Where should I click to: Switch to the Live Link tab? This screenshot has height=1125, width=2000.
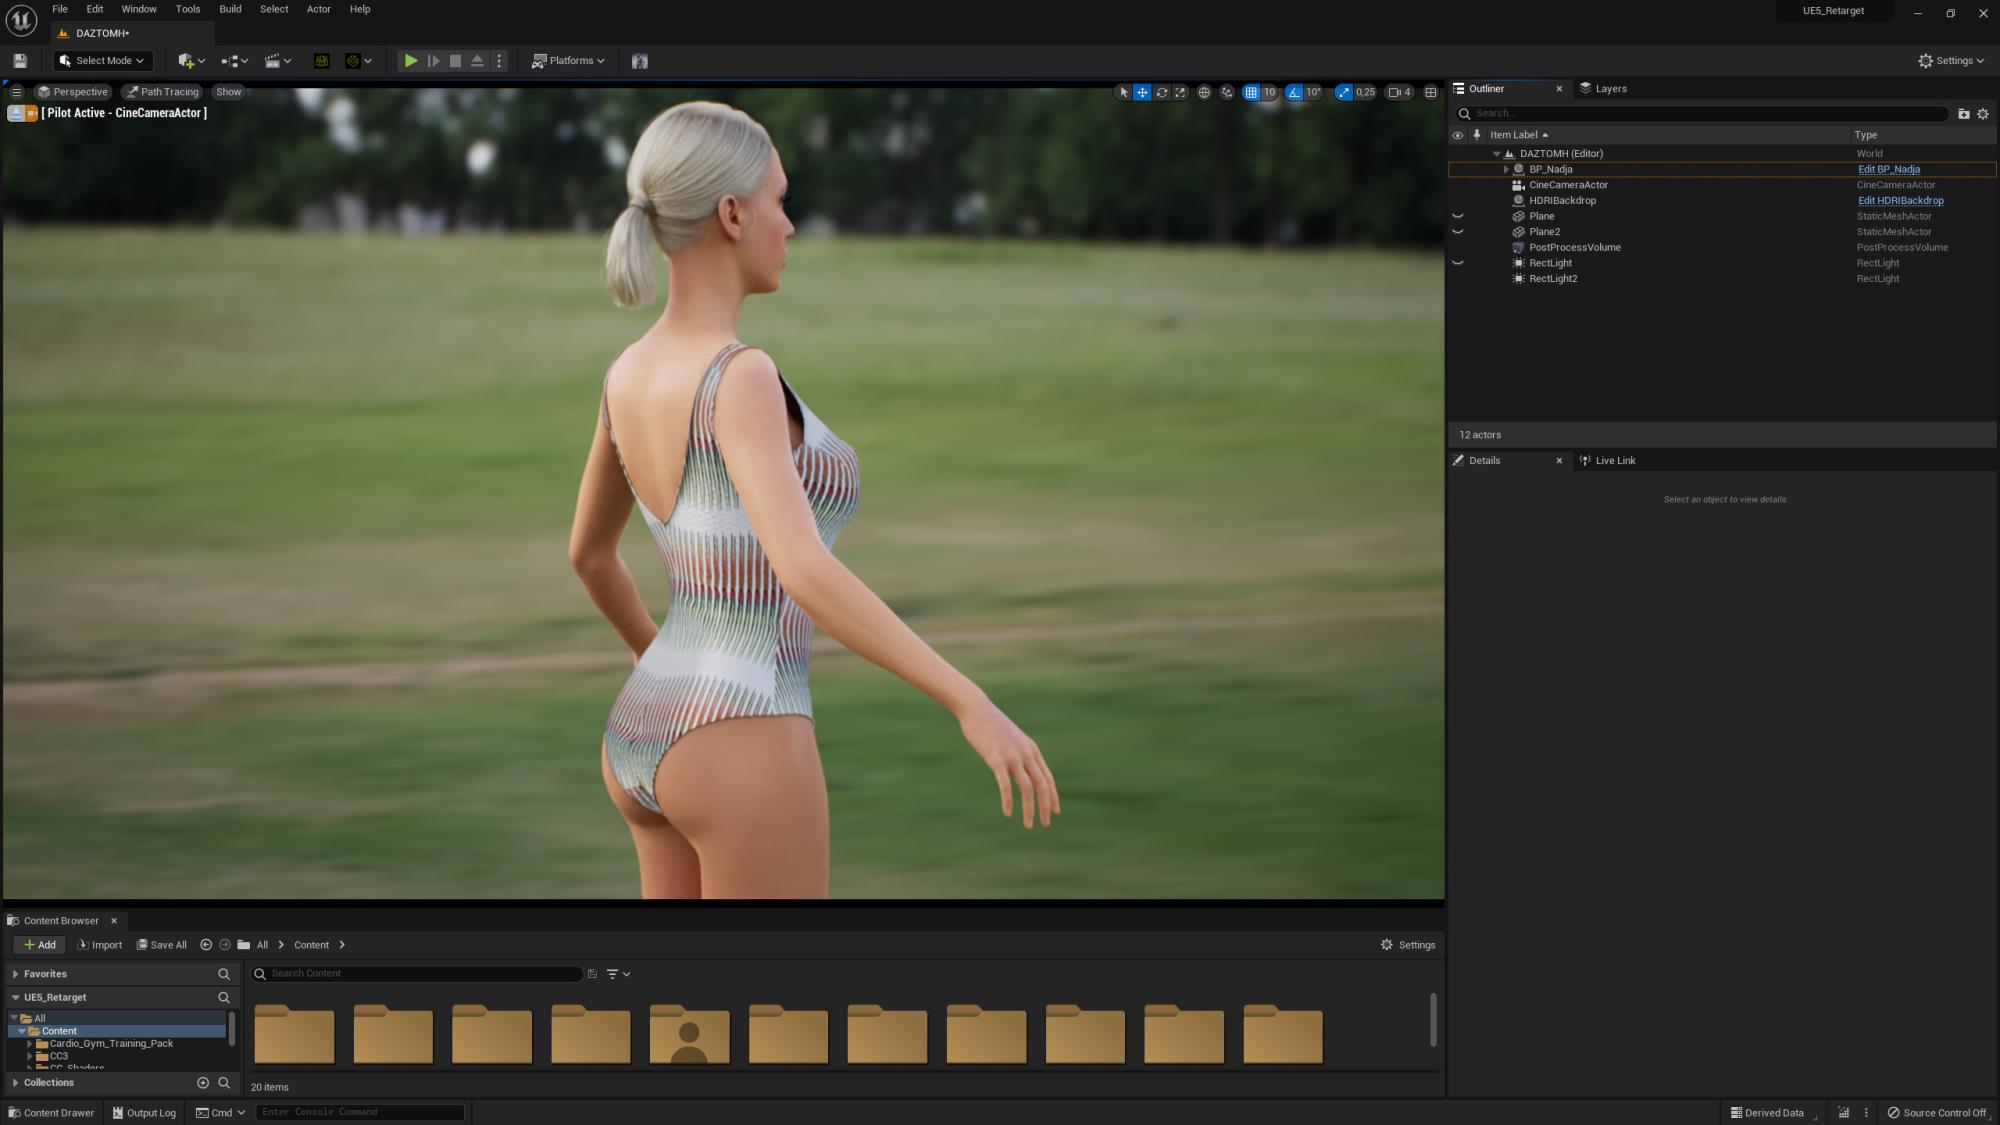click(x=1607, y=461)
